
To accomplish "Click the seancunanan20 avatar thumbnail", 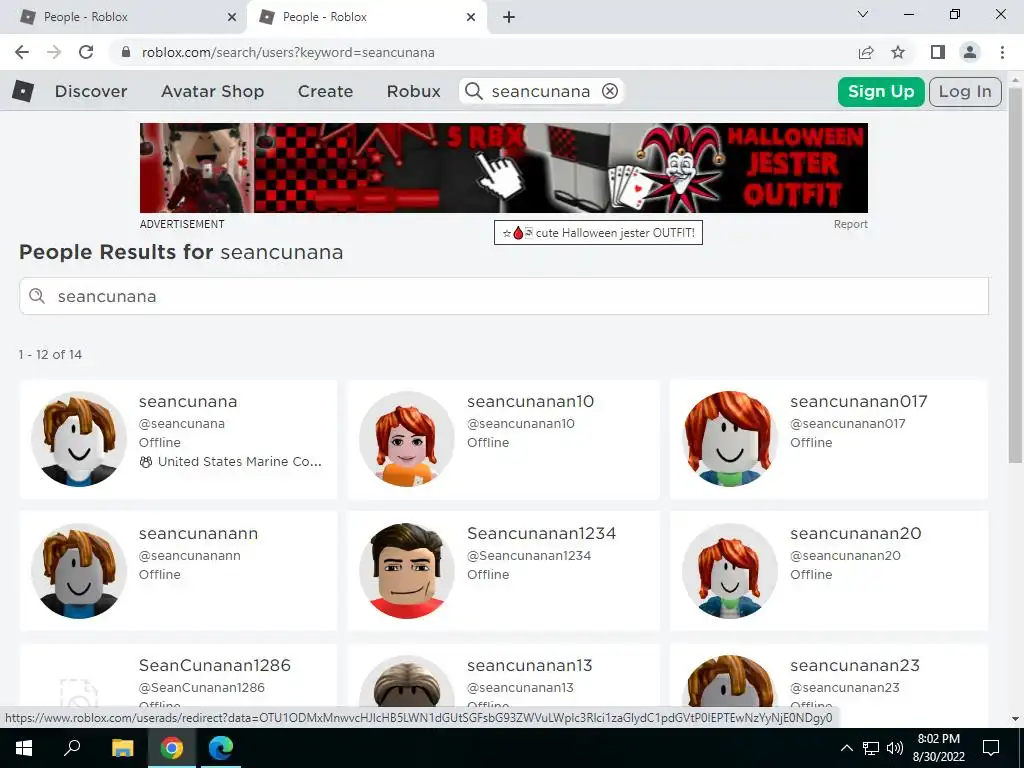I will coord(729,571).
